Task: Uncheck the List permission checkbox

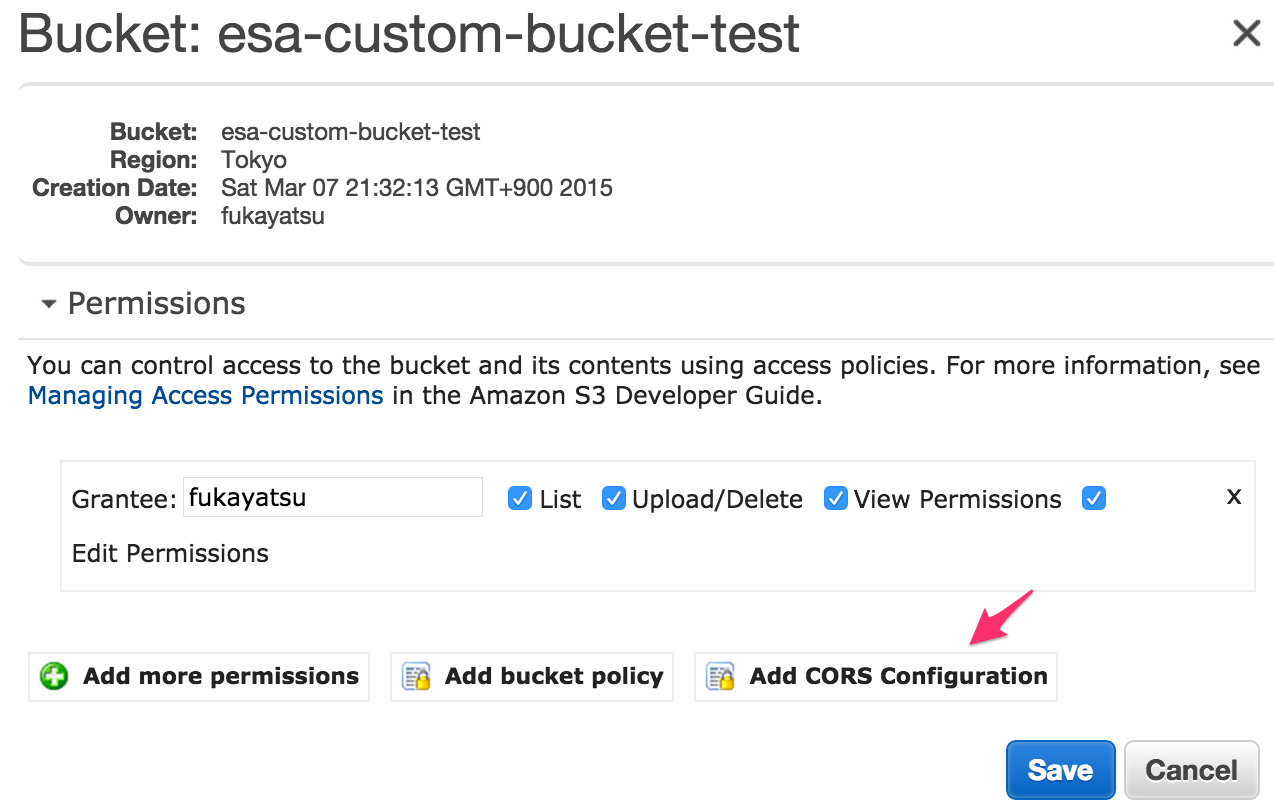Action: 520,498
